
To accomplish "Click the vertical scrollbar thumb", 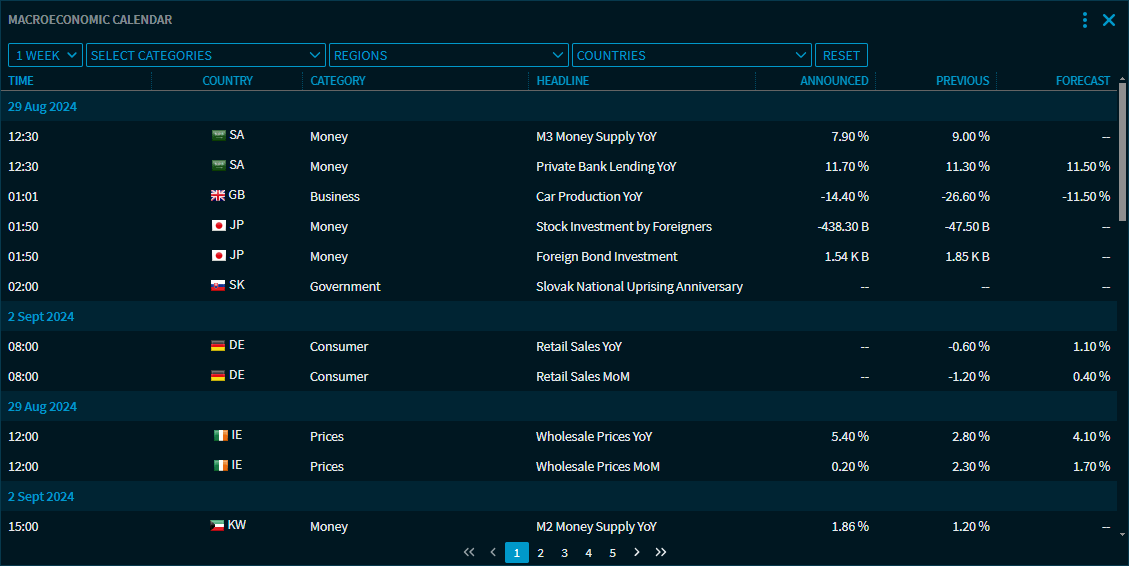I will pos(1122,150).
